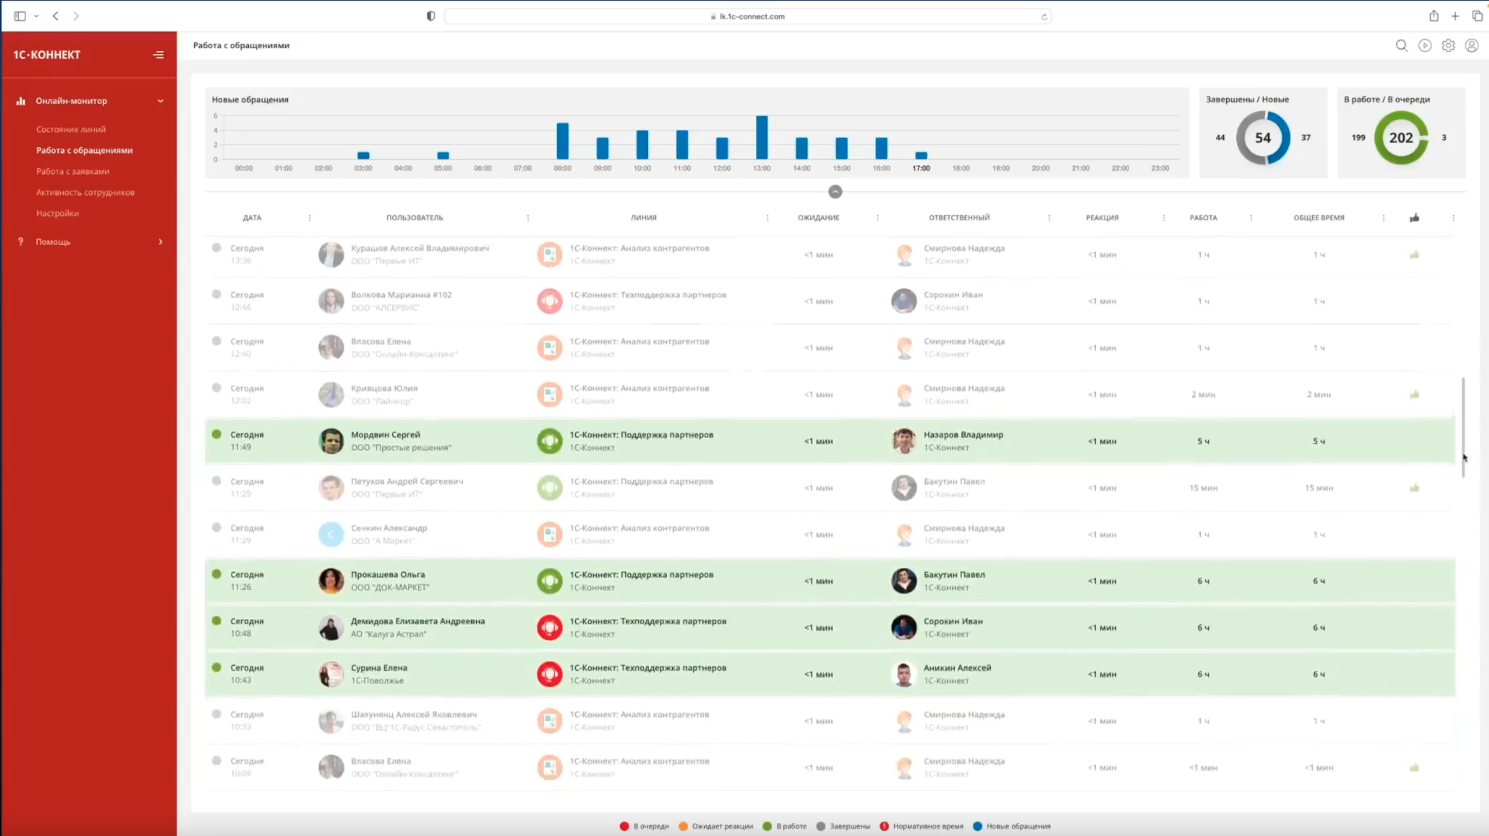Image resolution: width=1489 pixels, height=836 pixels.
Task: Click the Safari share icon
Action: (x=1433, y=16)
